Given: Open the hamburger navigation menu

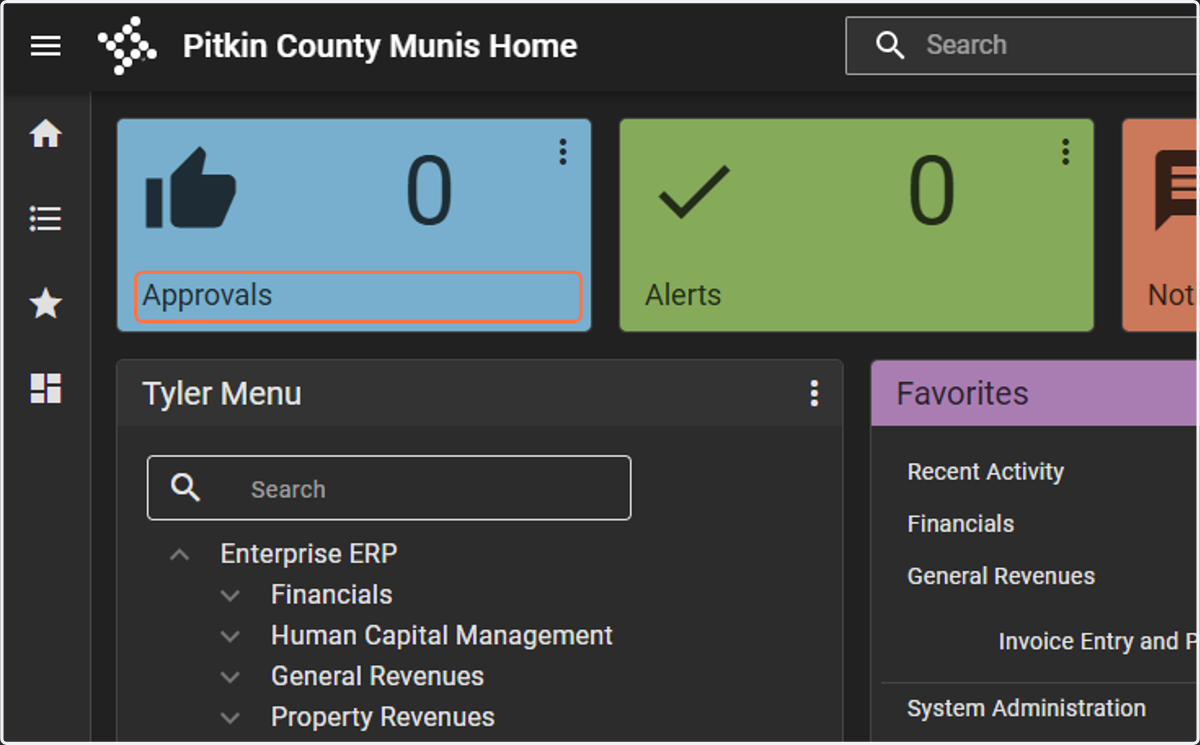Looking at the screenshot, I should click(45, 46).
